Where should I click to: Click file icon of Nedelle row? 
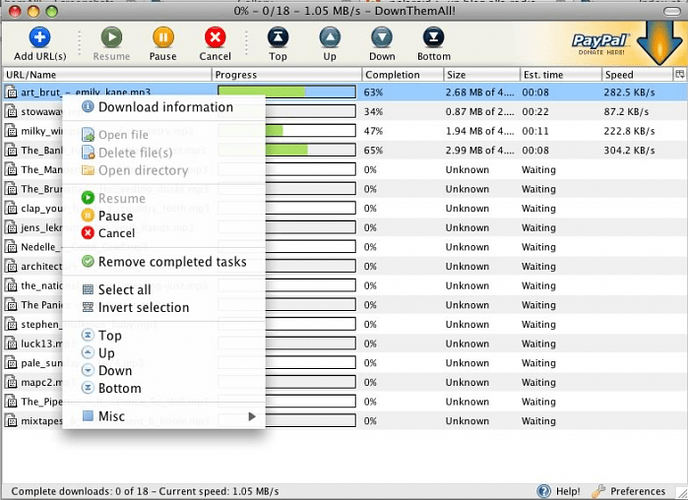11,247
